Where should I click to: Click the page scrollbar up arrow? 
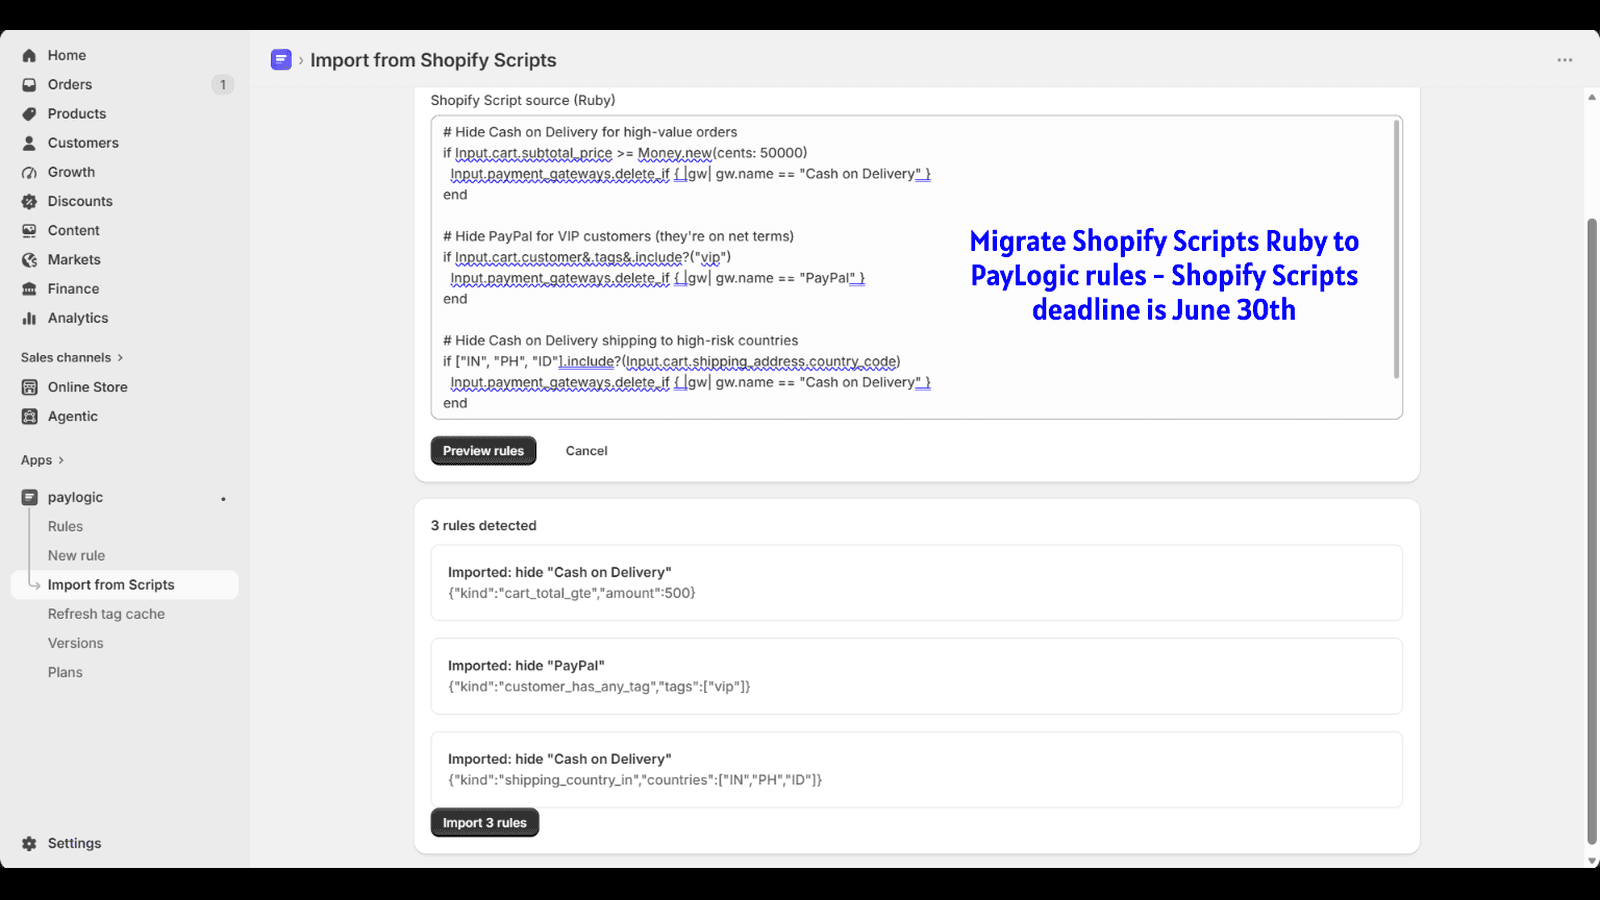tap(1592, 97)
